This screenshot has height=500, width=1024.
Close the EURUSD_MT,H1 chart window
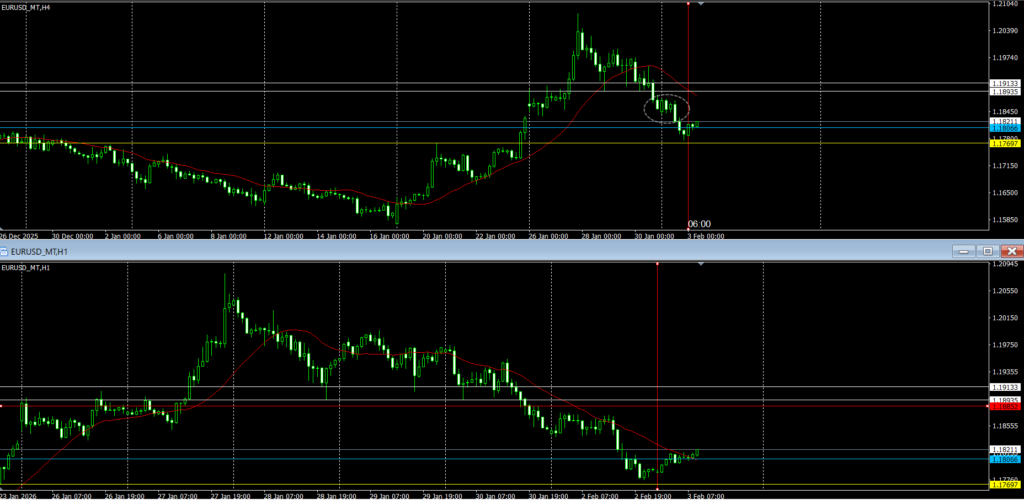click(x=1011, y=250)
